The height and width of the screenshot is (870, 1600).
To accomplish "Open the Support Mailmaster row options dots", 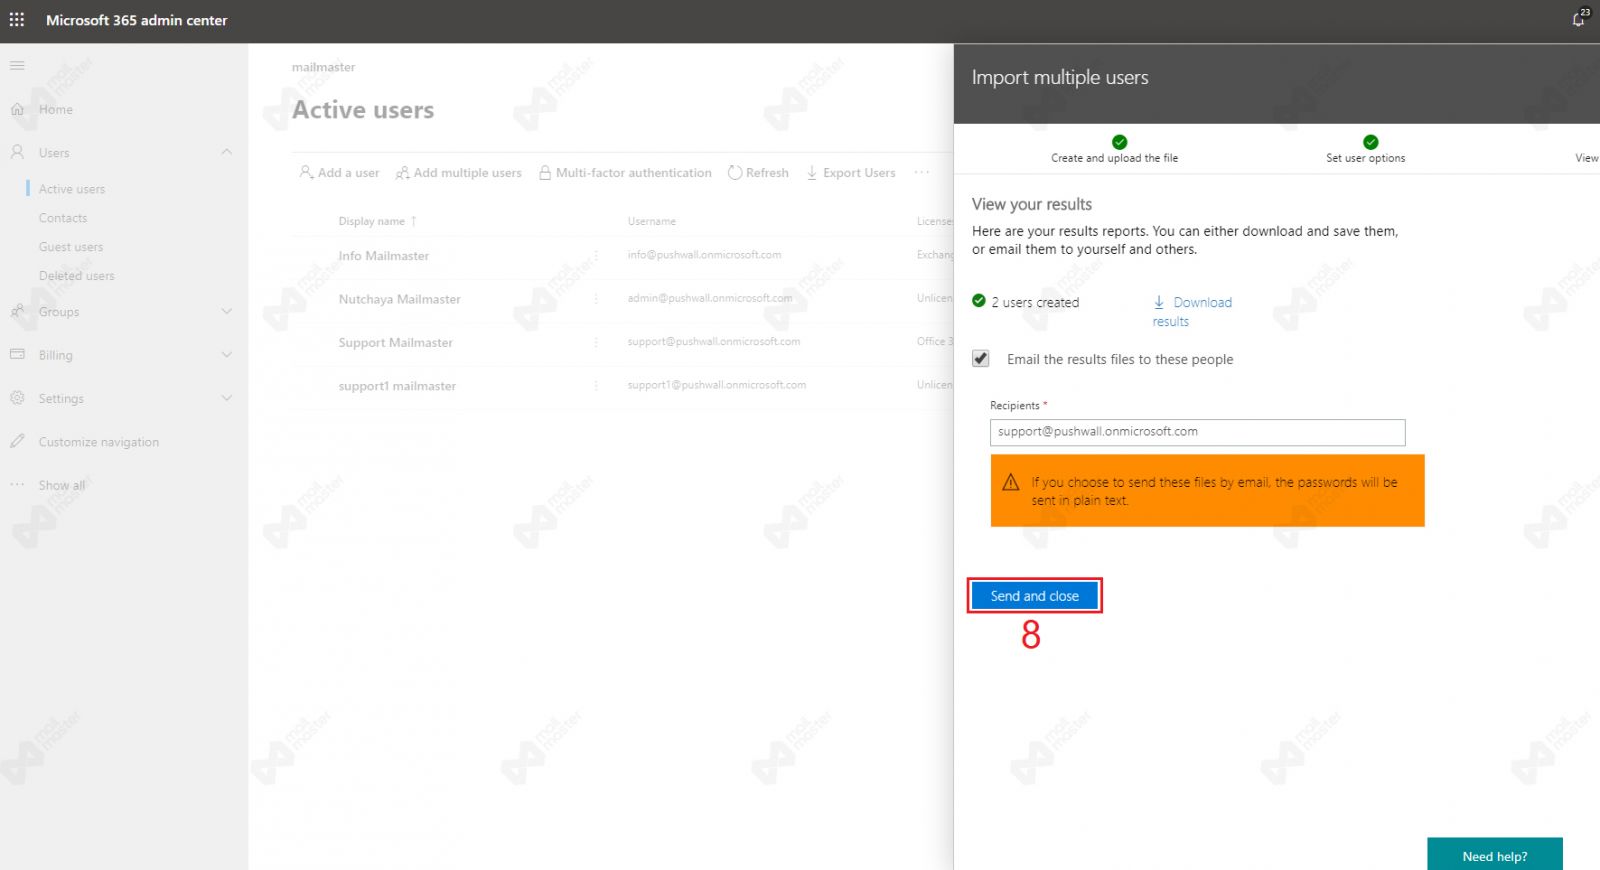I will 597,342.
